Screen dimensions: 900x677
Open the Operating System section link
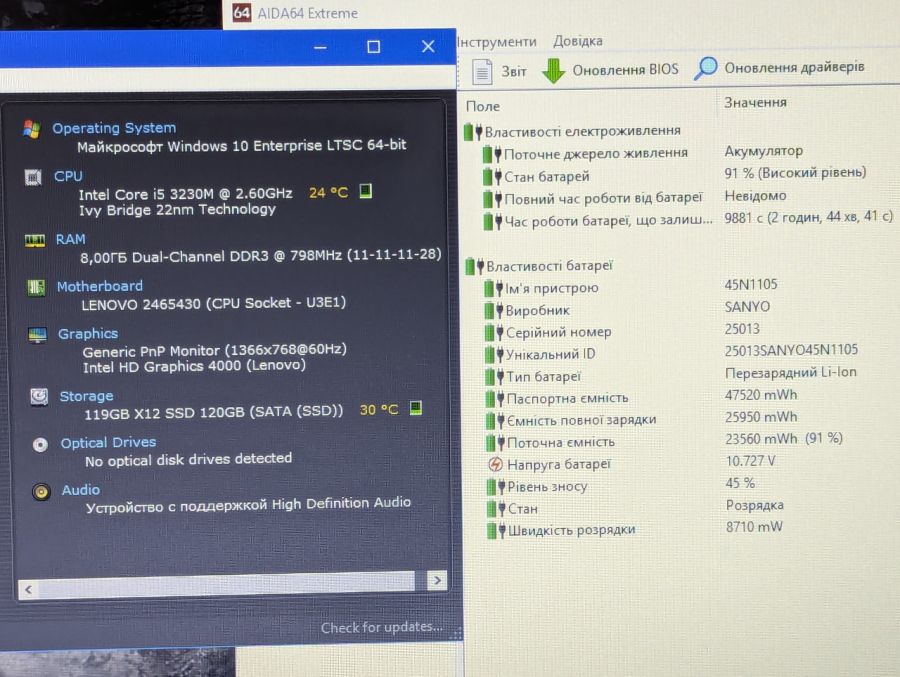pos(114,128)
